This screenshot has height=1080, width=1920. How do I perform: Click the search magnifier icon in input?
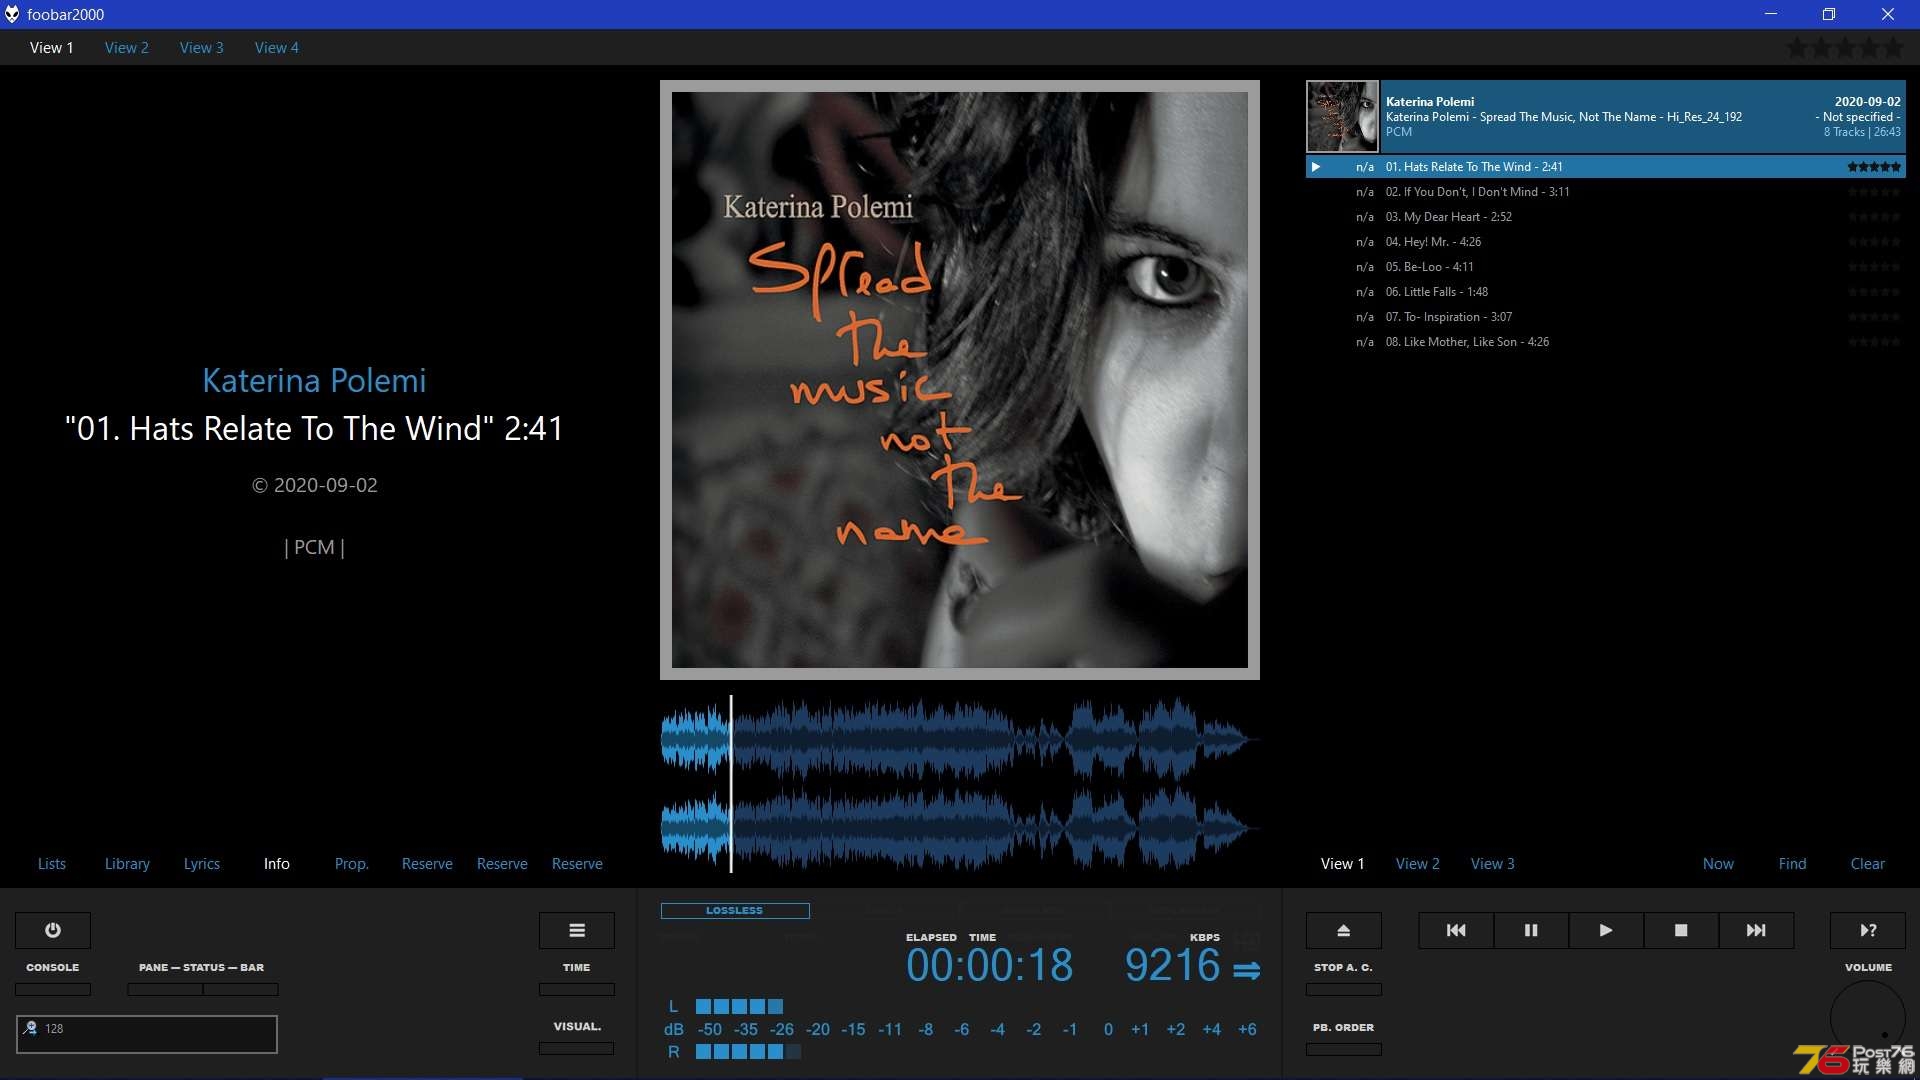(30, 1027)
